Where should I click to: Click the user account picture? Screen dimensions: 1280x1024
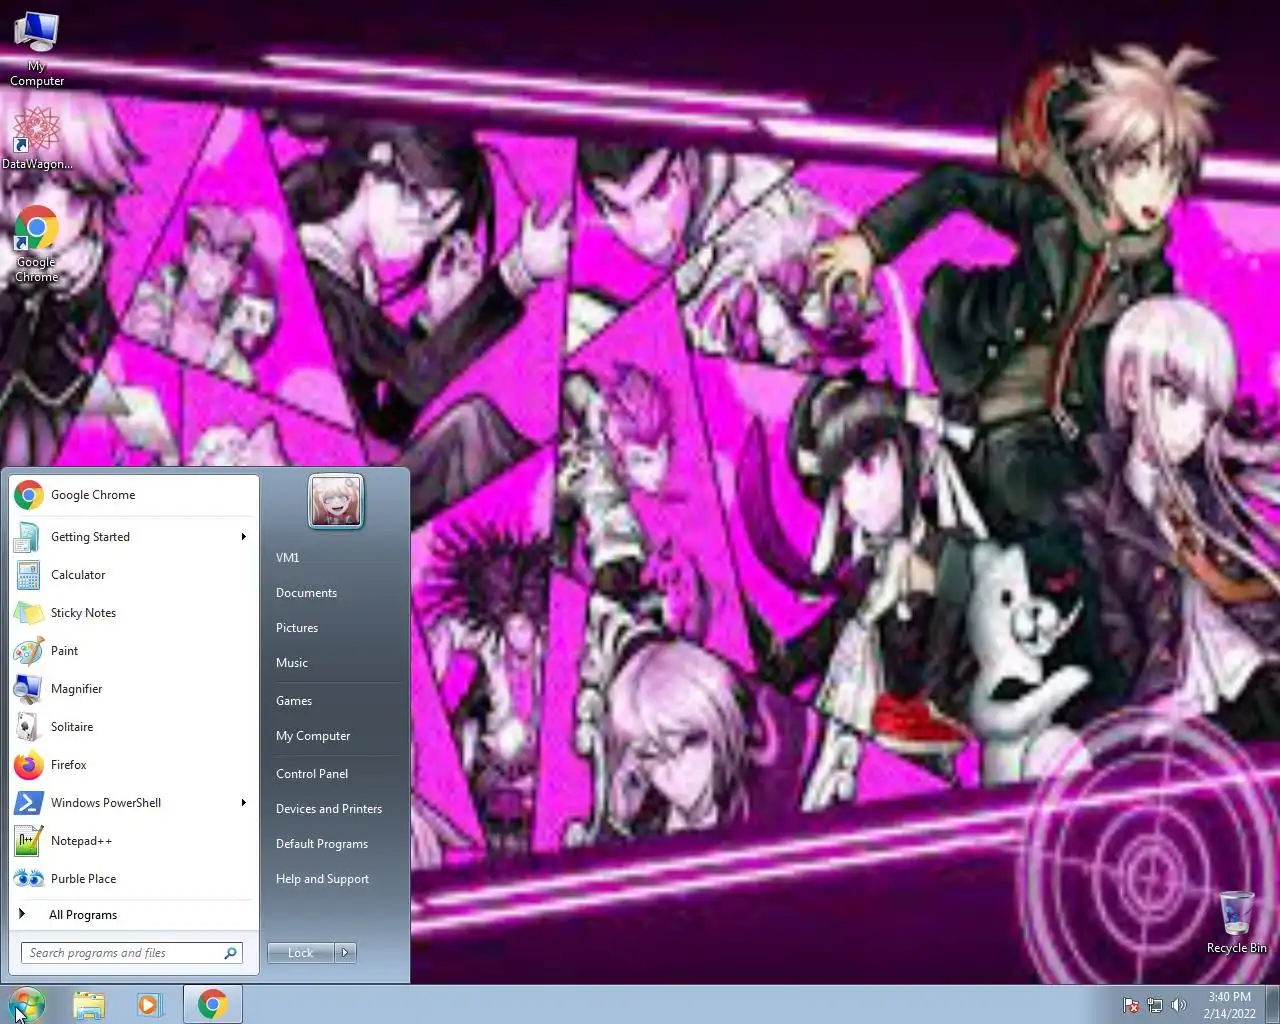[336, 501]
